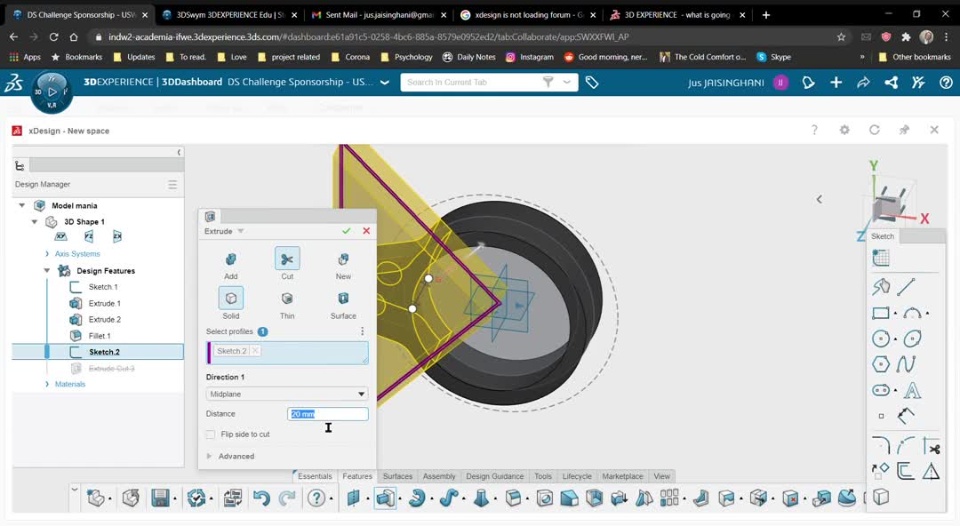This screenshot has height=526, width=960.
Task: Open the Midplane direction dropdown
Action: pos(287,394)
